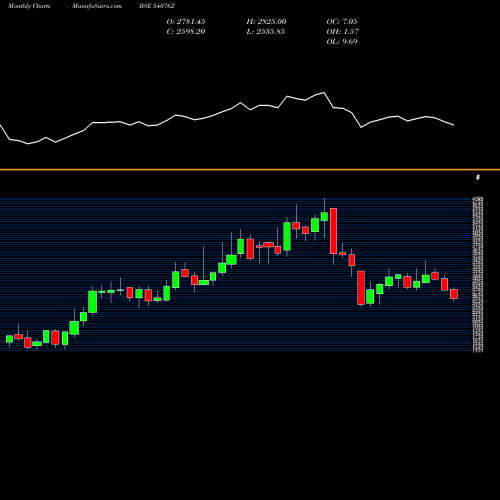The width and height of the screenshot is (500, 500).
Task: Click the 'OH: 1.57' value
Action: (343, 32)
